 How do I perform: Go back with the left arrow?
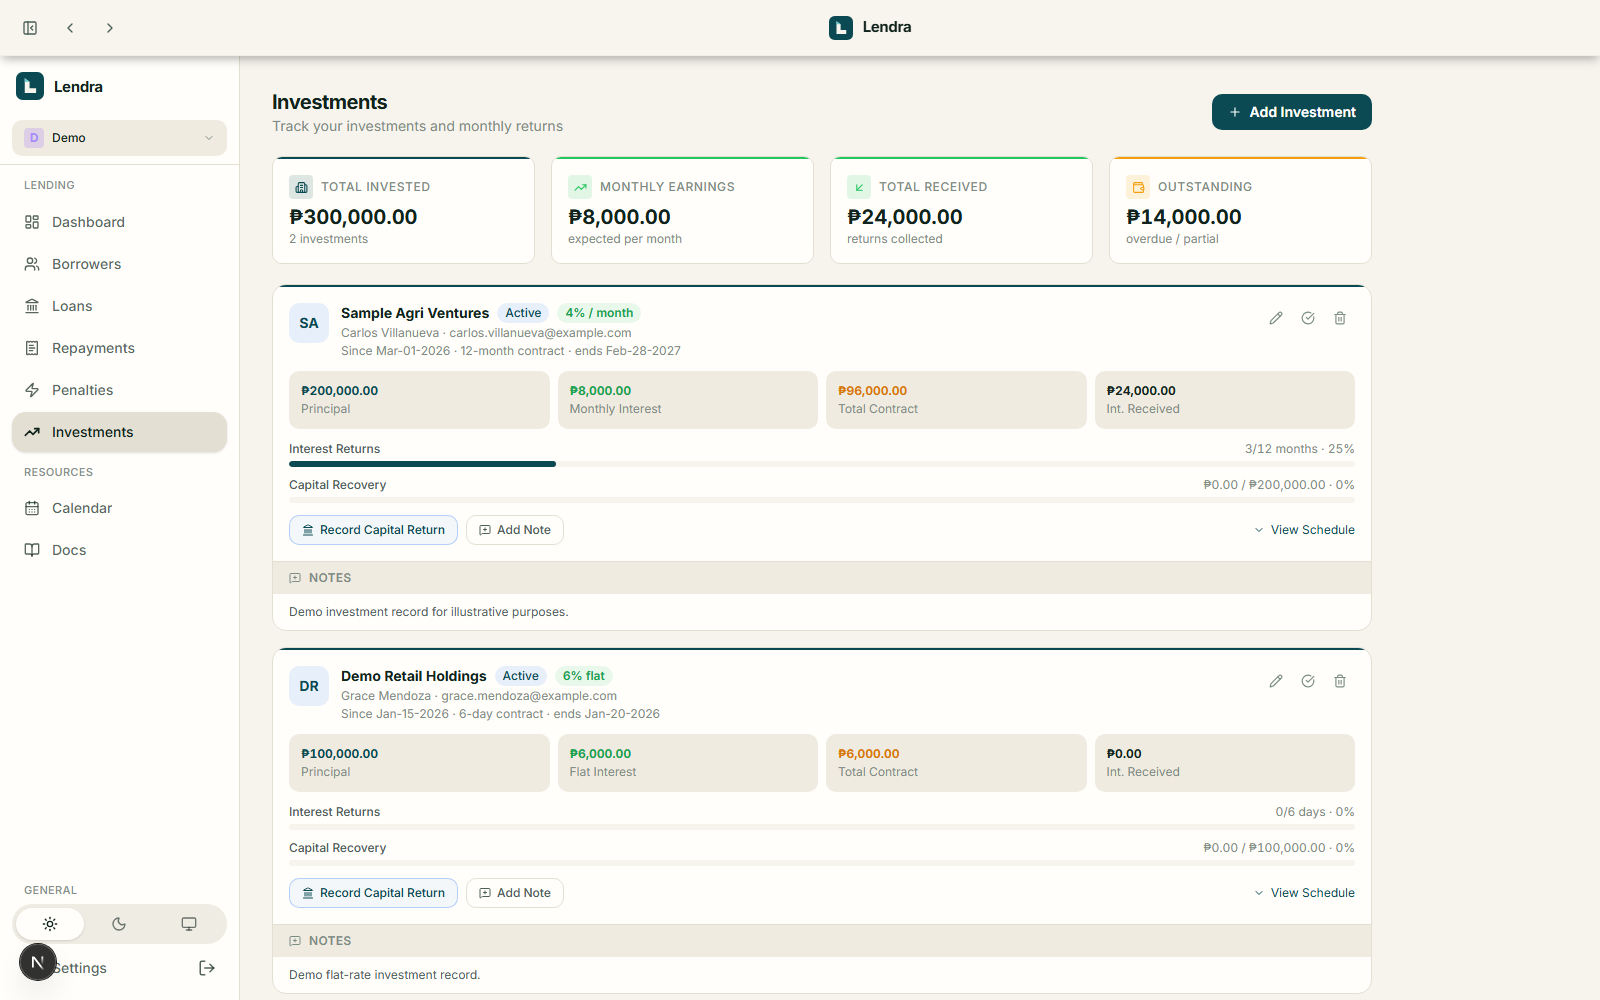70,28
